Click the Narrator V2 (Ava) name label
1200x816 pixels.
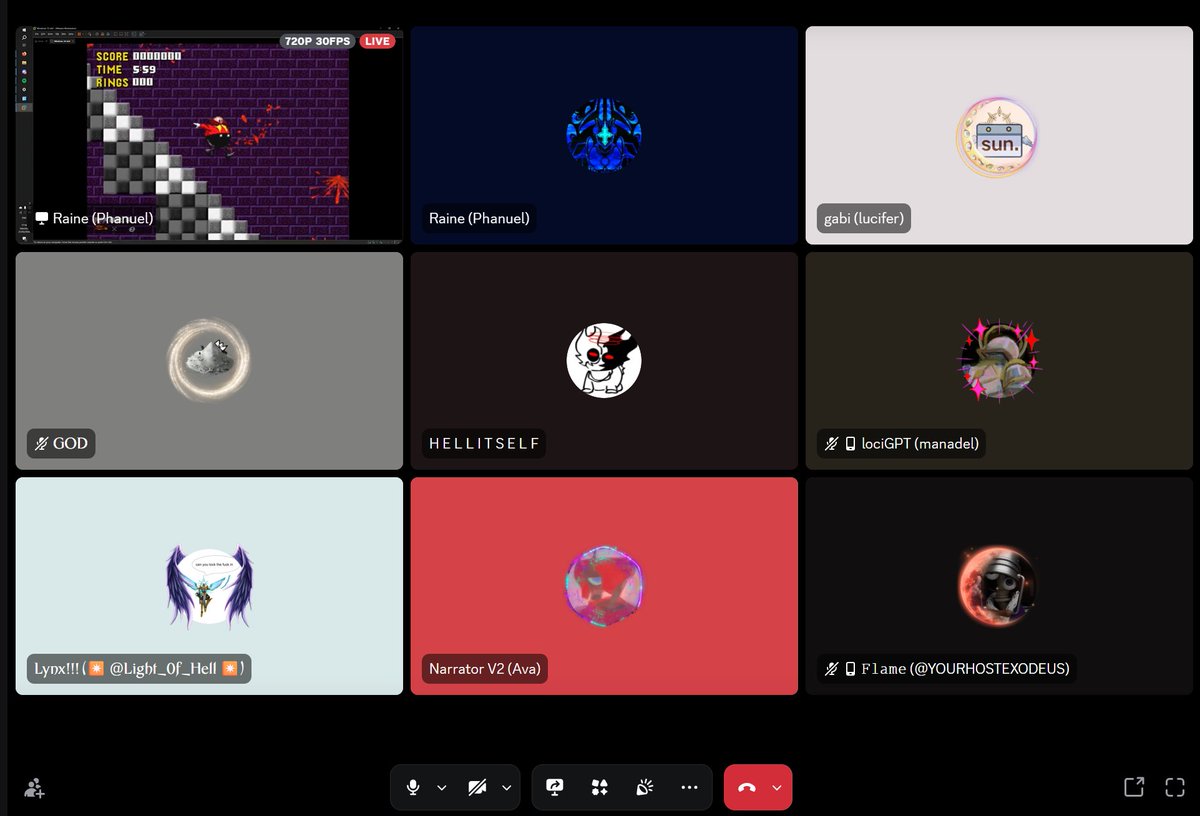(484, 669)
